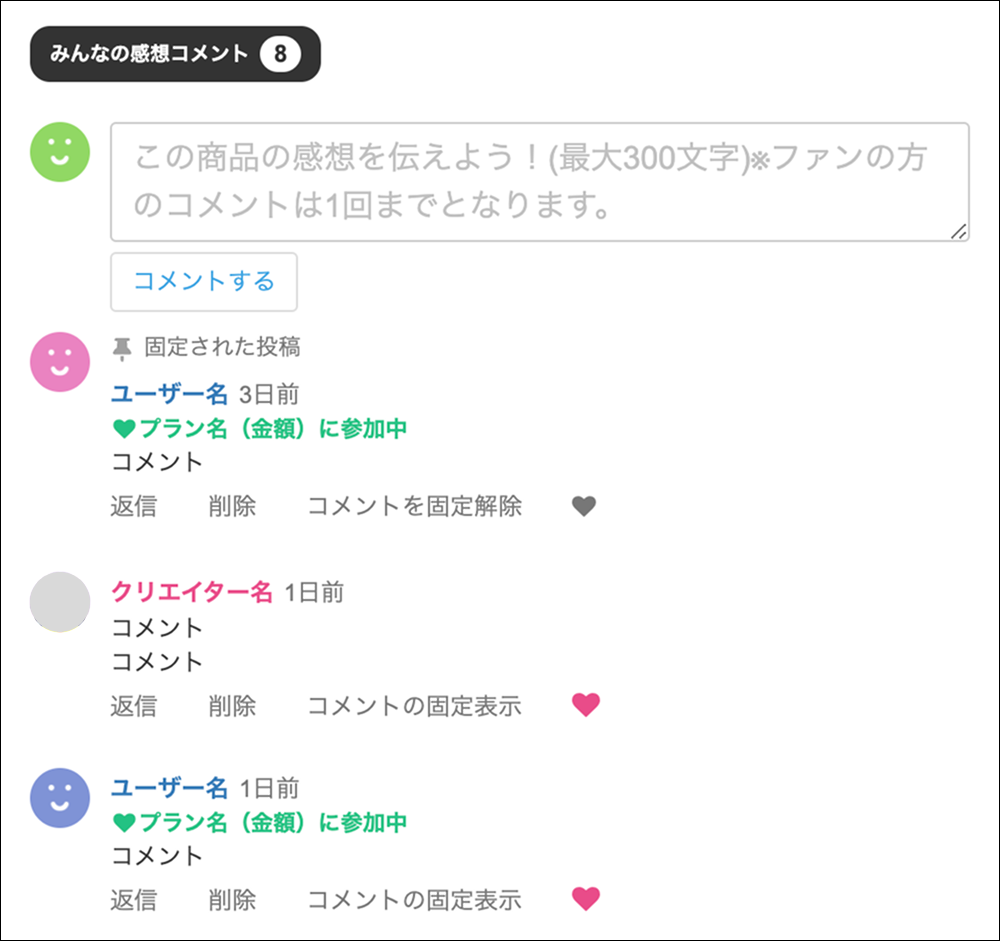The height and width of the screenshot is (941, 1000).
Task: Click 削除 on the pinned comment
Action: point(233,506)
